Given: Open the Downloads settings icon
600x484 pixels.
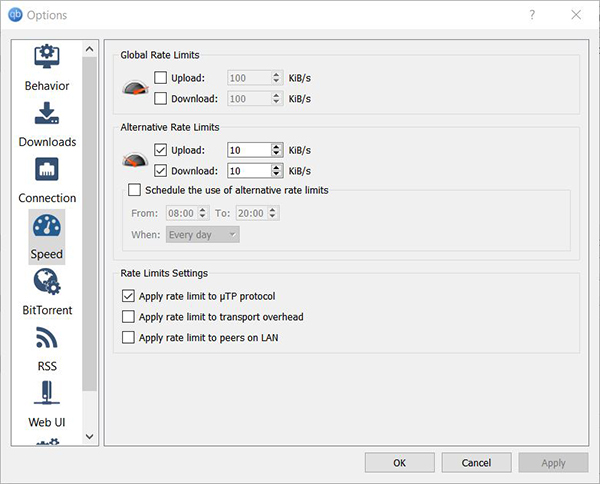Looking at the screenshot, I should (47, 113).
